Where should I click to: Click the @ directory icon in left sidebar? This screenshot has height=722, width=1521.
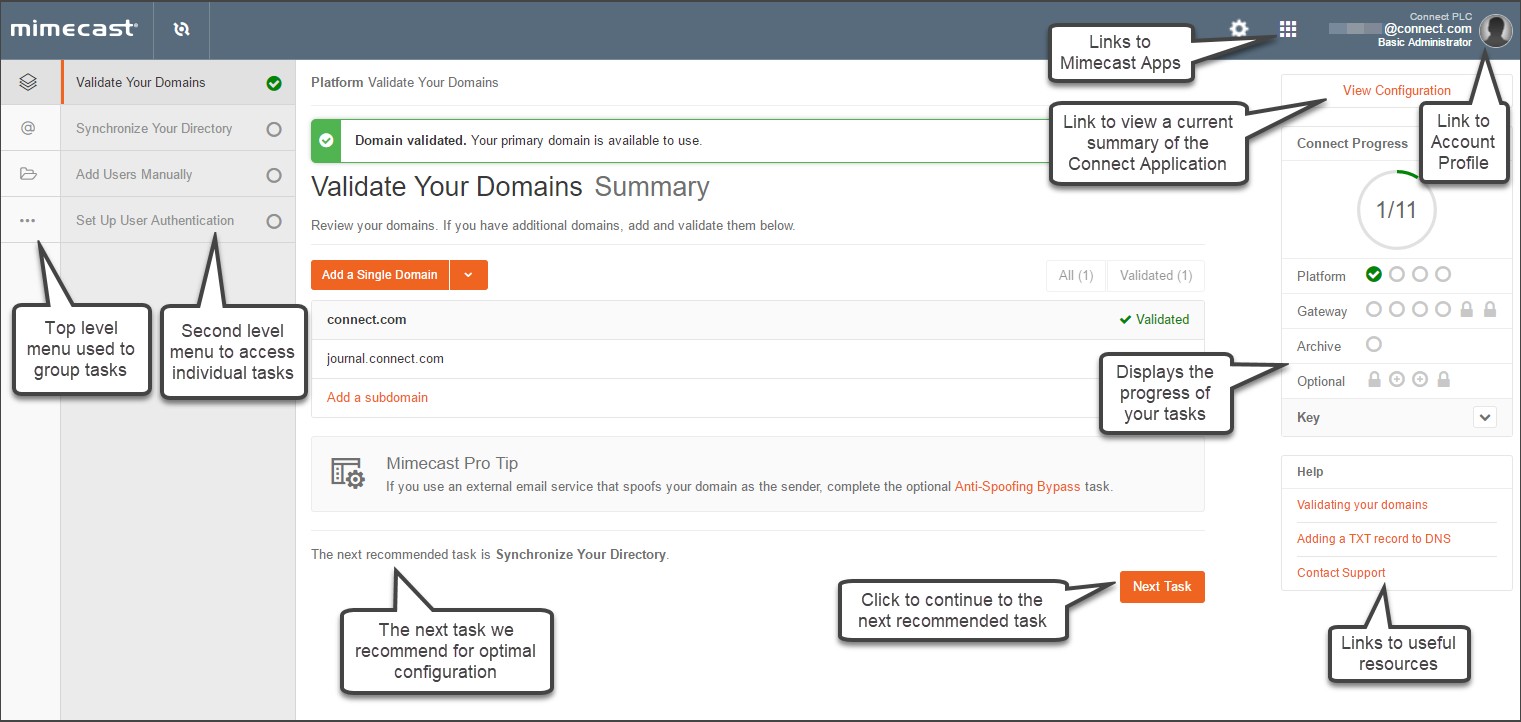click(30, 128)
